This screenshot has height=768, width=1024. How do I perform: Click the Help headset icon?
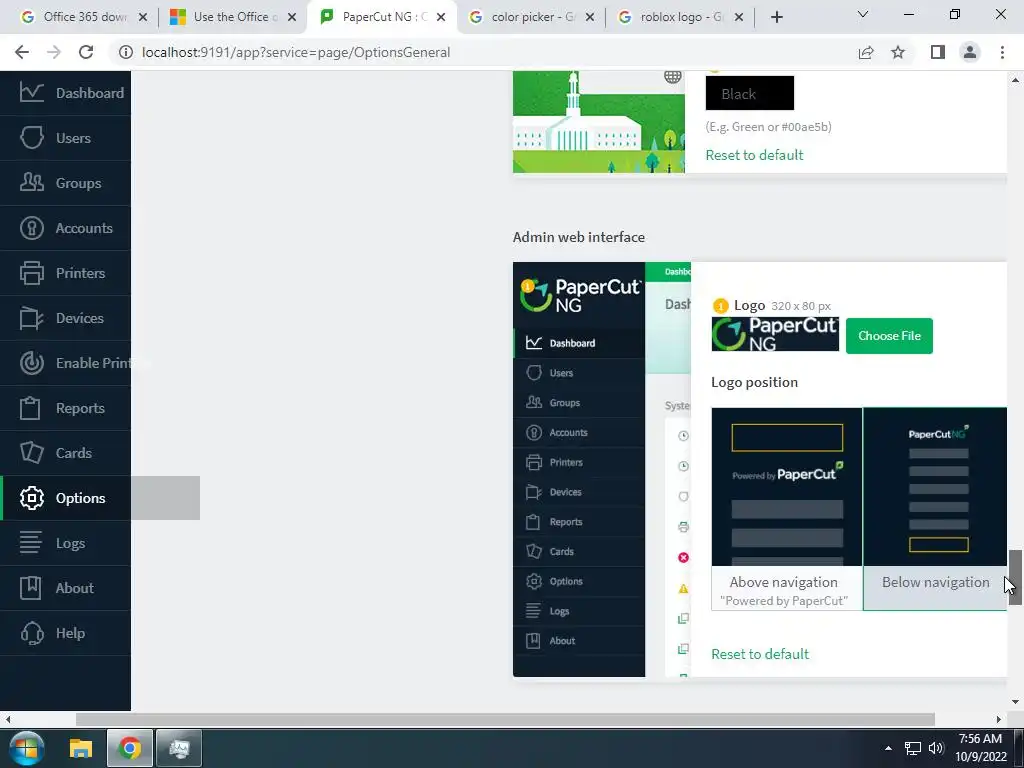click(31, 633)
